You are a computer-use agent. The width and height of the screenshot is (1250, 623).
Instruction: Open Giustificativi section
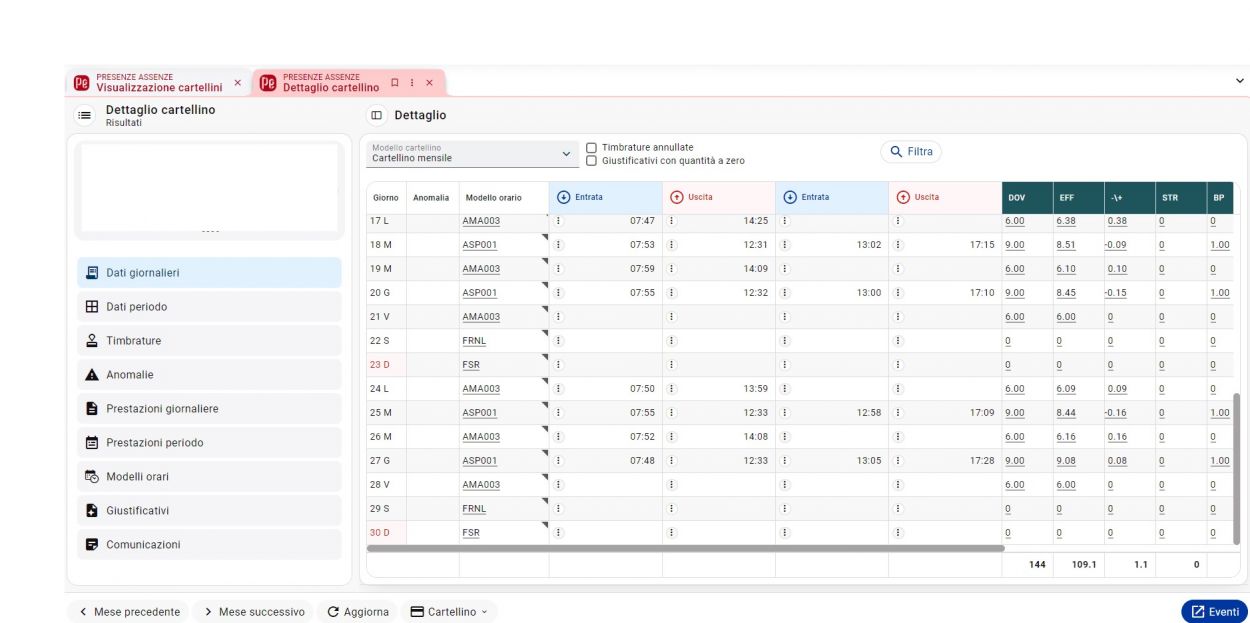(209, 511)
